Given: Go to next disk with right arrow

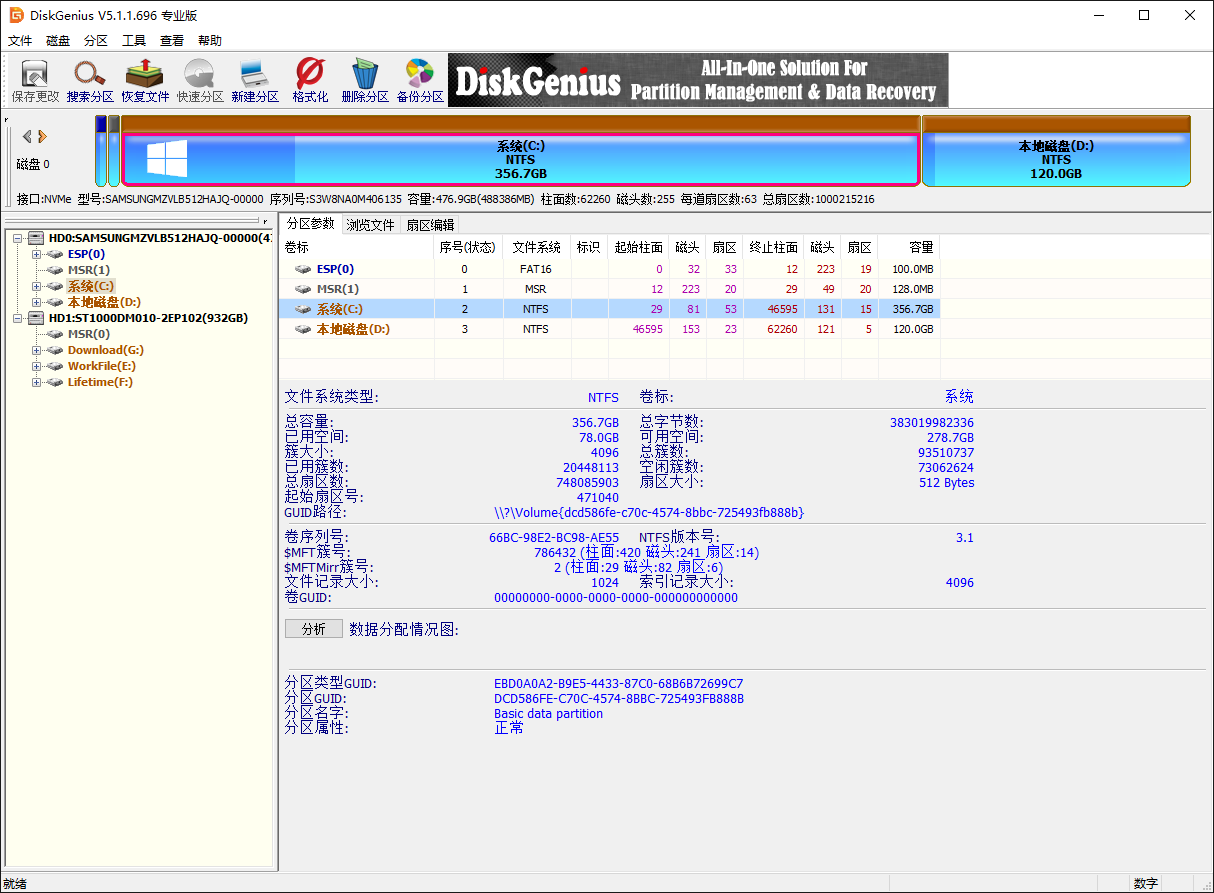Looking at the screenshot, I should [x=43, y=136].
